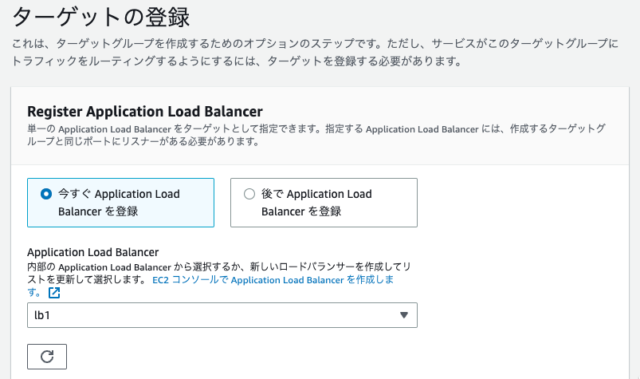
Task: Open the external link icon after 作成します
Action: (x=54, y=293)
